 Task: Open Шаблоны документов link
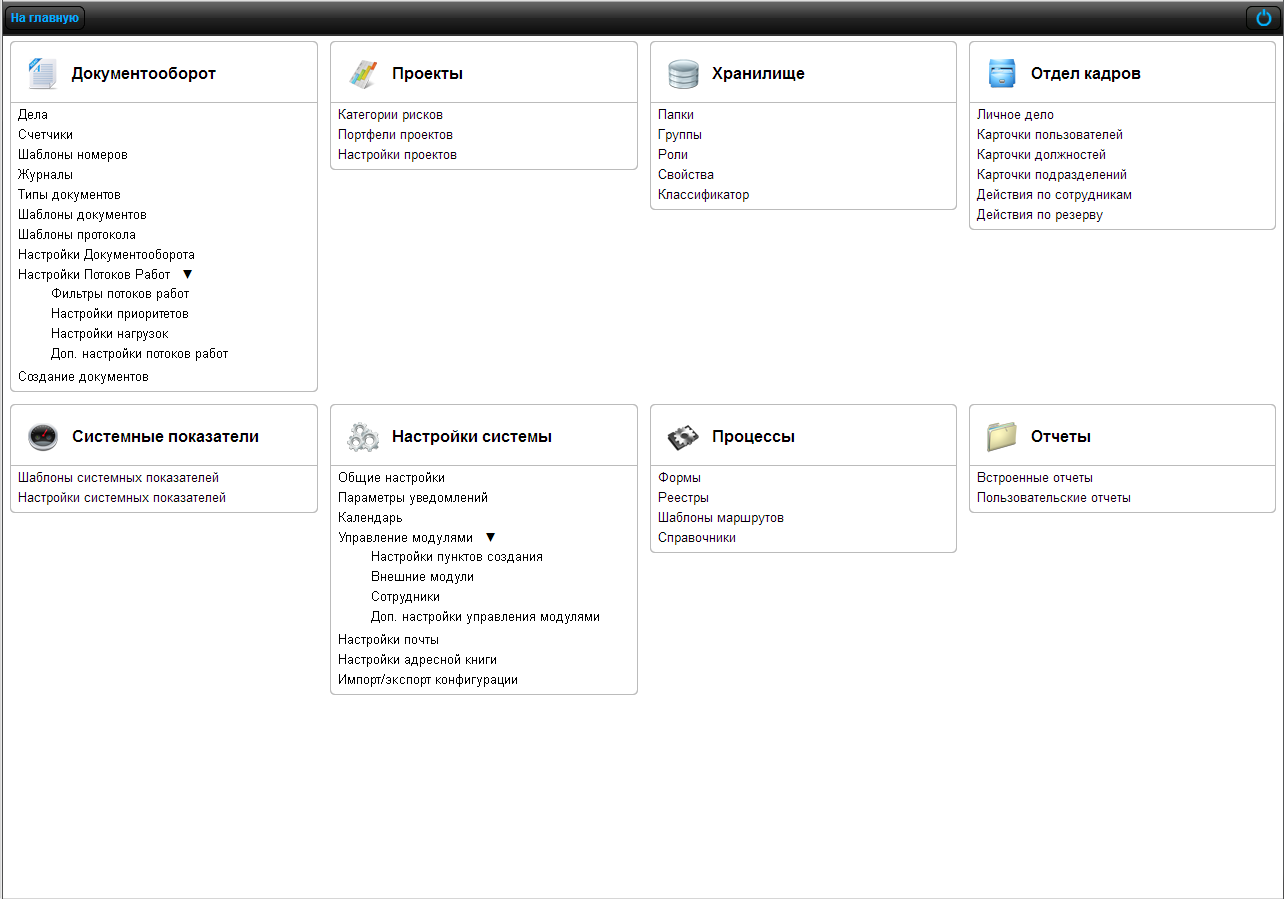point(82,215)
